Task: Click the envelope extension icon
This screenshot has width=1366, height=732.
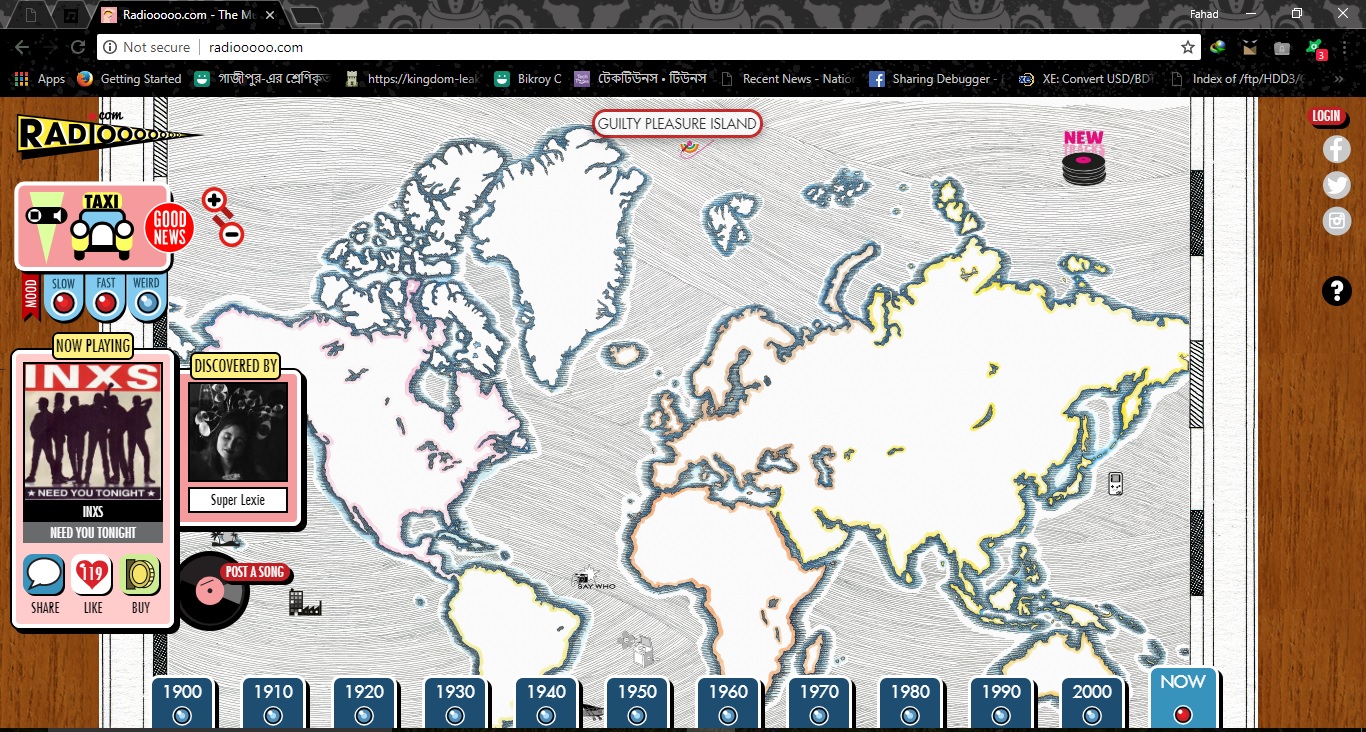Action: point(1250,47)
